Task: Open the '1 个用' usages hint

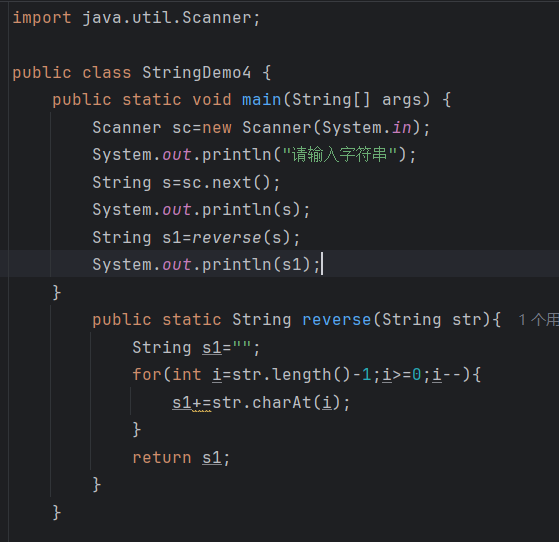Action: (x=538, y=320)
